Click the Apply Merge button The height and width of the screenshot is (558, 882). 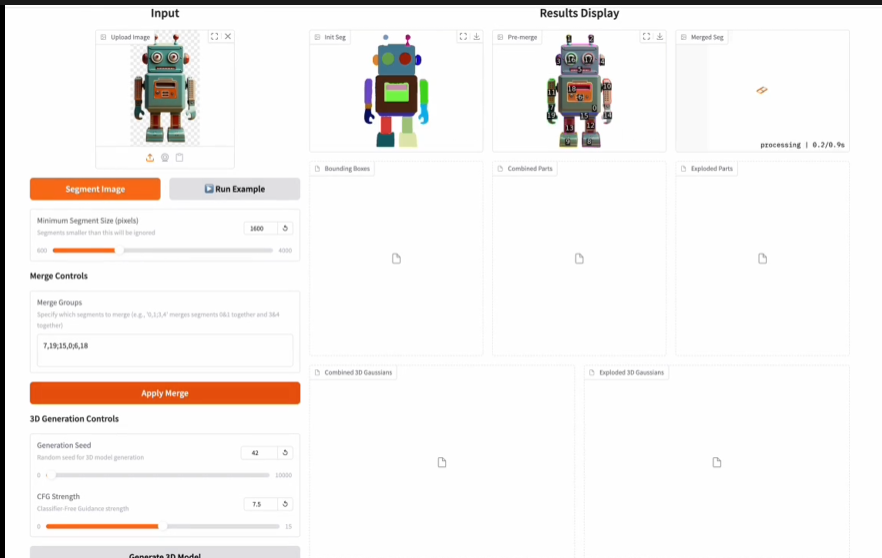(165, 393)
